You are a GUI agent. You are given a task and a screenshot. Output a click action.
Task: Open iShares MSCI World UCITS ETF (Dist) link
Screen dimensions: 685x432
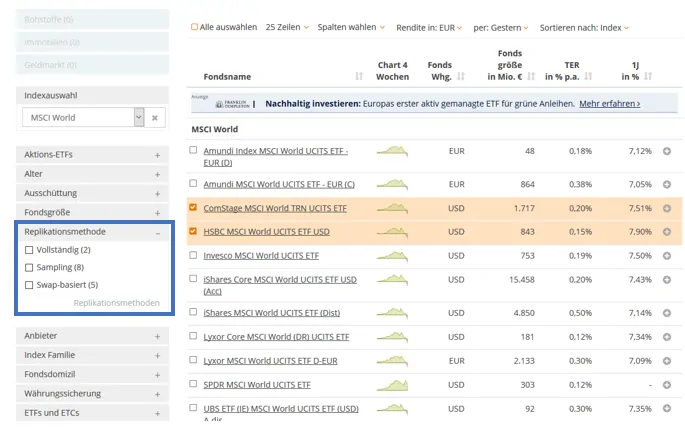click(271, 313)
